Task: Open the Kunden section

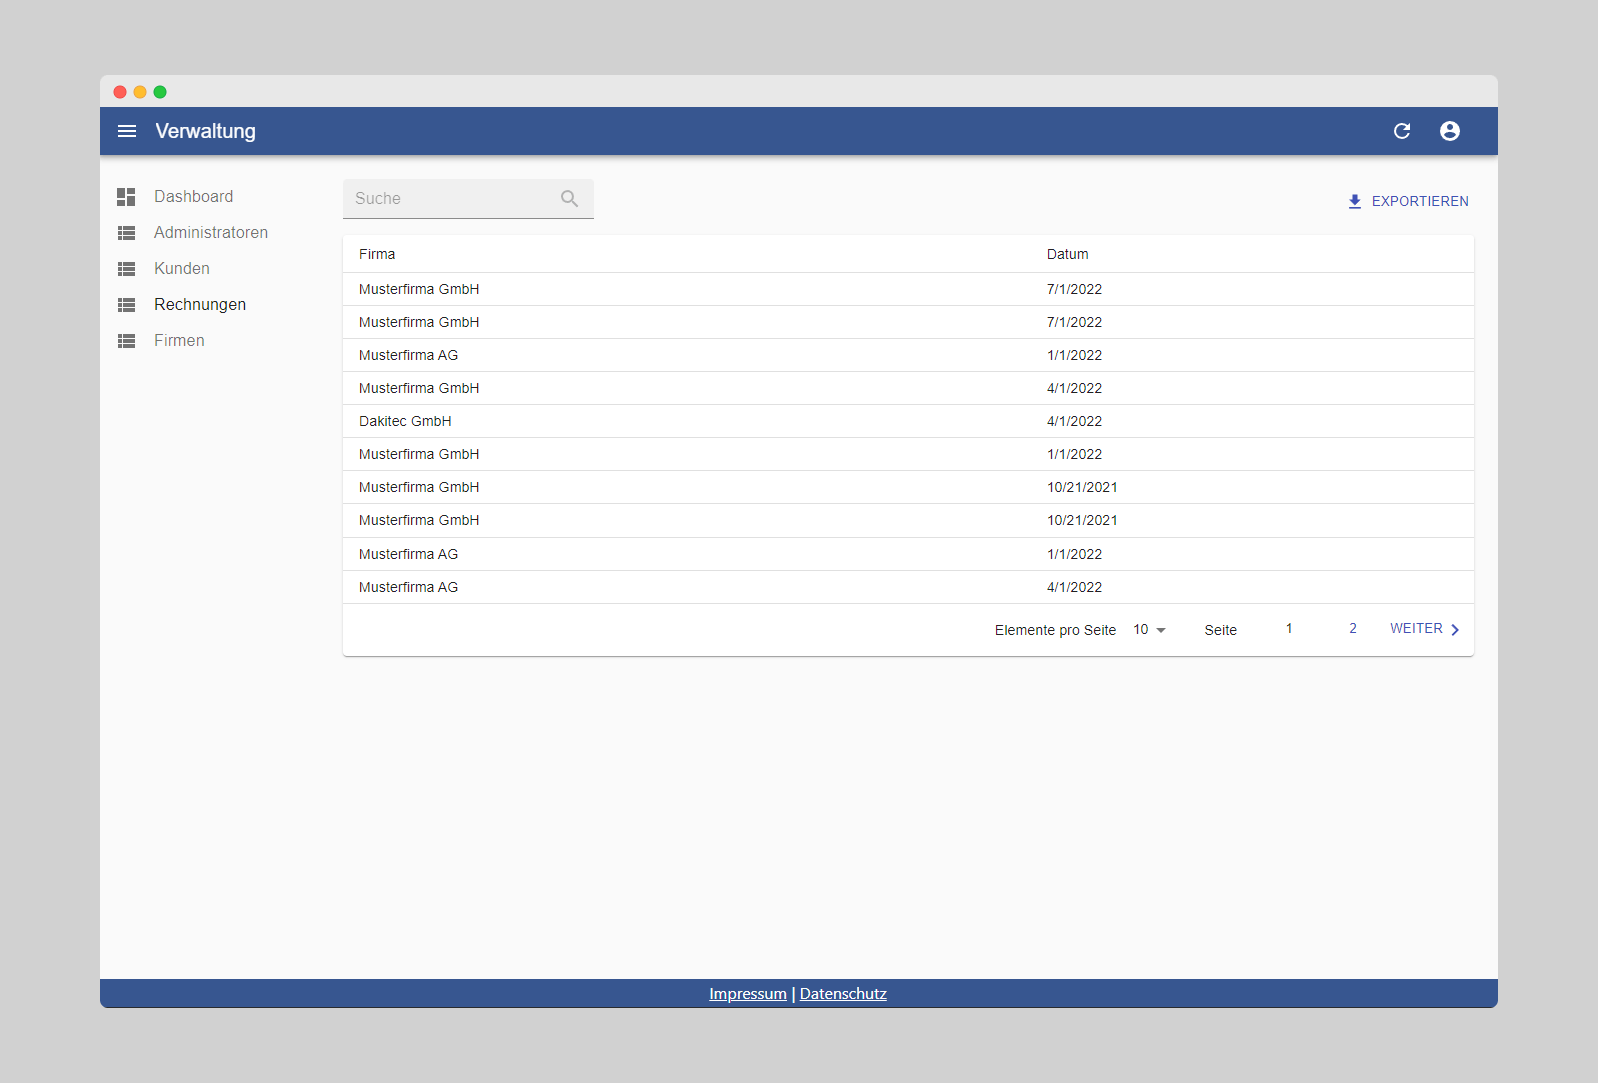Action: tap(182, 269)
